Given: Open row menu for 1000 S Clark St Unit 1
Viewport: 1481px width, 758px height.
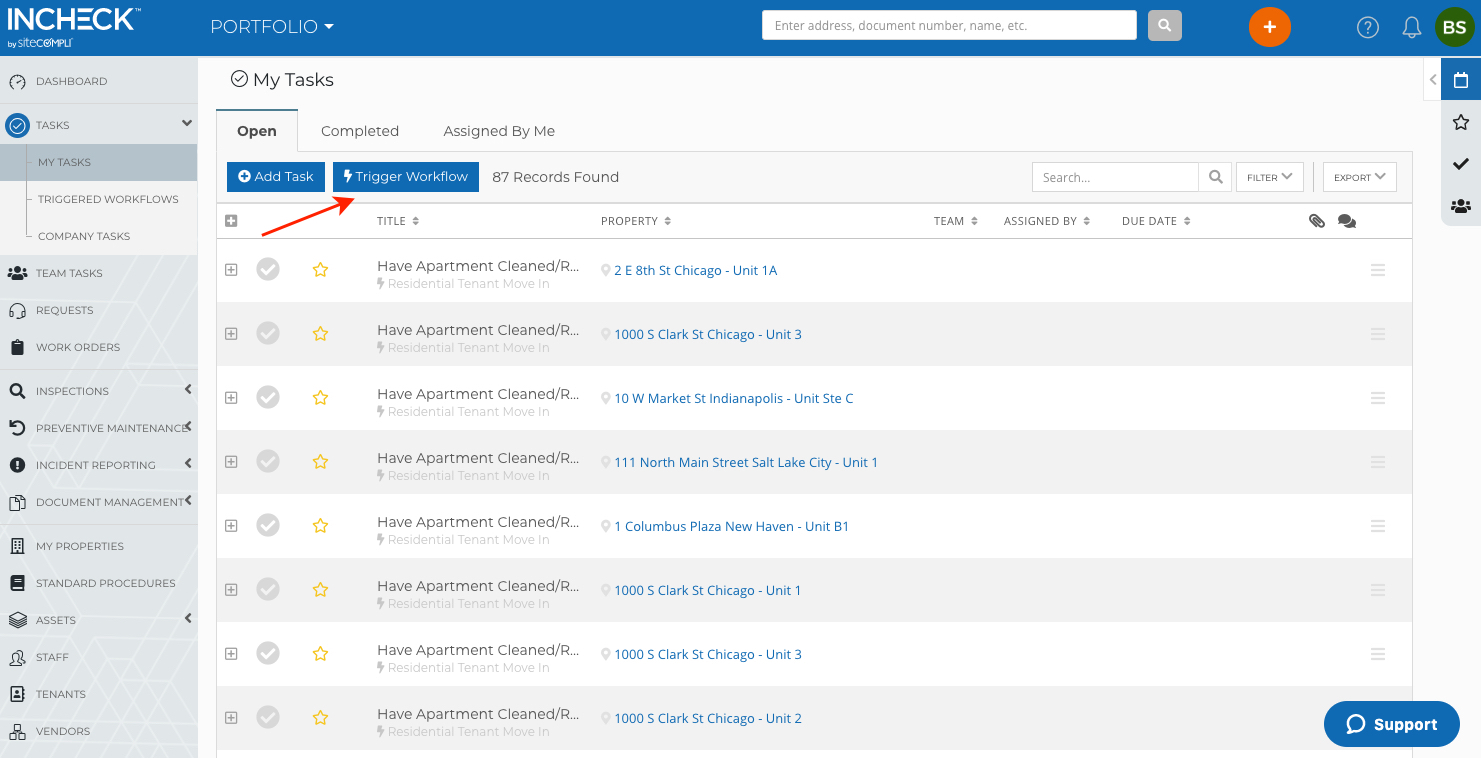Looking at the screenshot, I should [1378, 590].
